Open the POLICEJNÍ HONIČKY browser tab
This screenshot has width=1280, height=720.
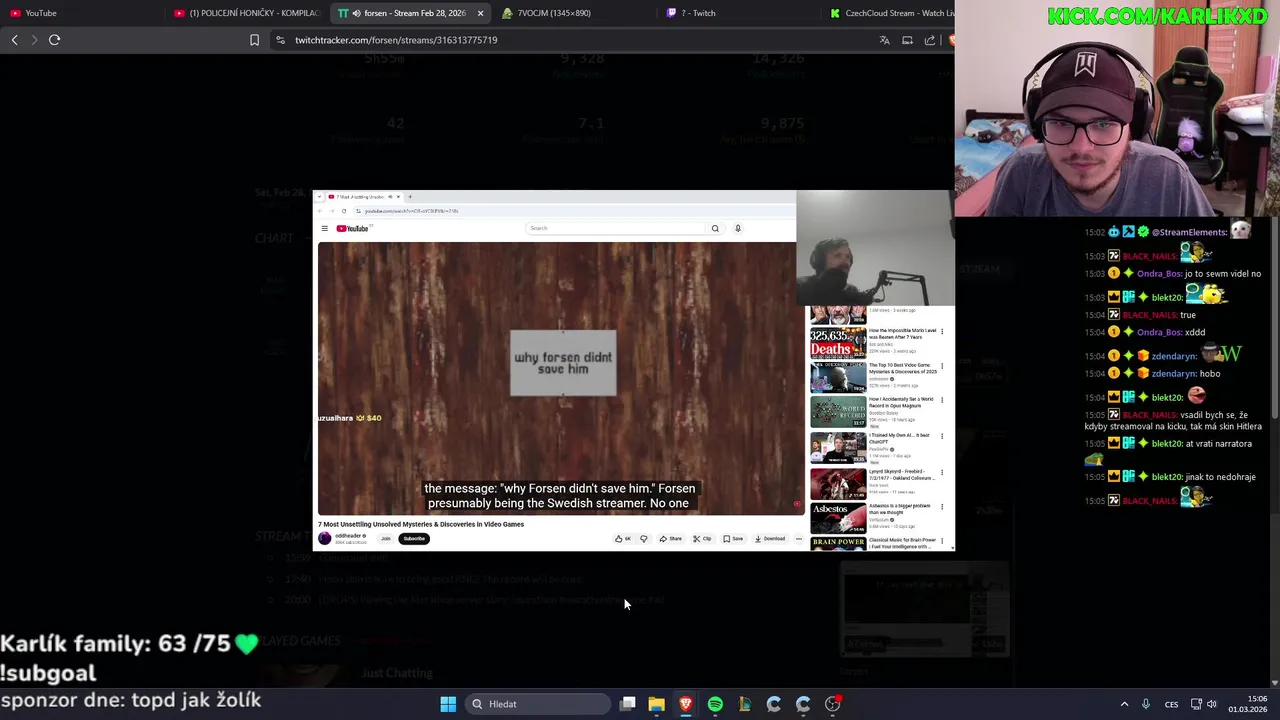245,13
